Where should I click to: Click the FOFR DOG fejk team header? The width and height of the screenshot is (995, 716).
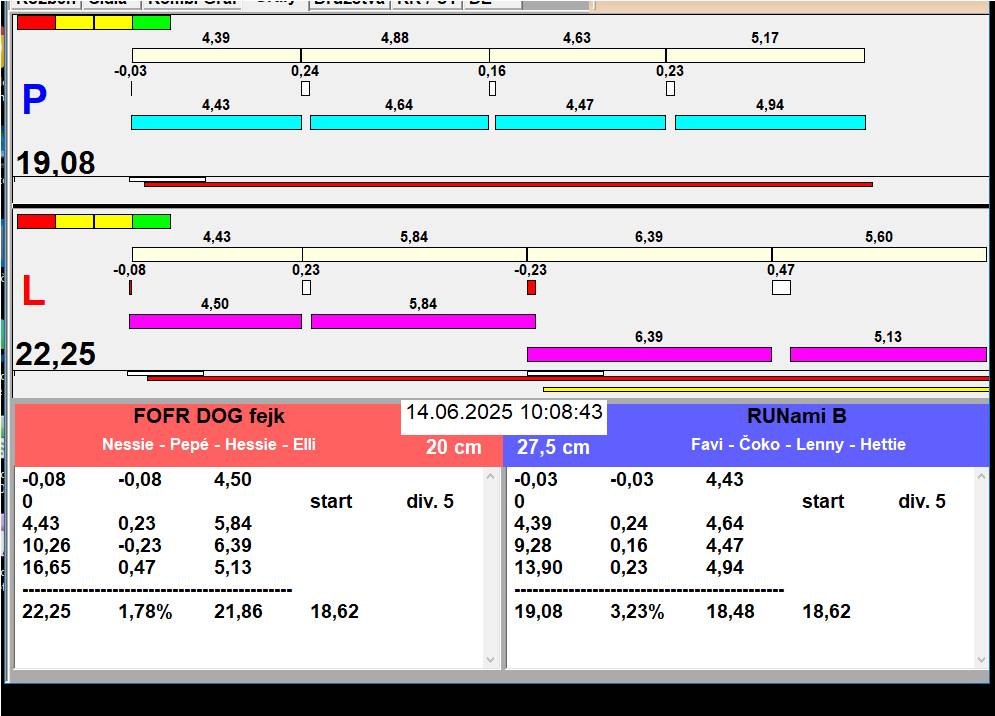point(209,417)
